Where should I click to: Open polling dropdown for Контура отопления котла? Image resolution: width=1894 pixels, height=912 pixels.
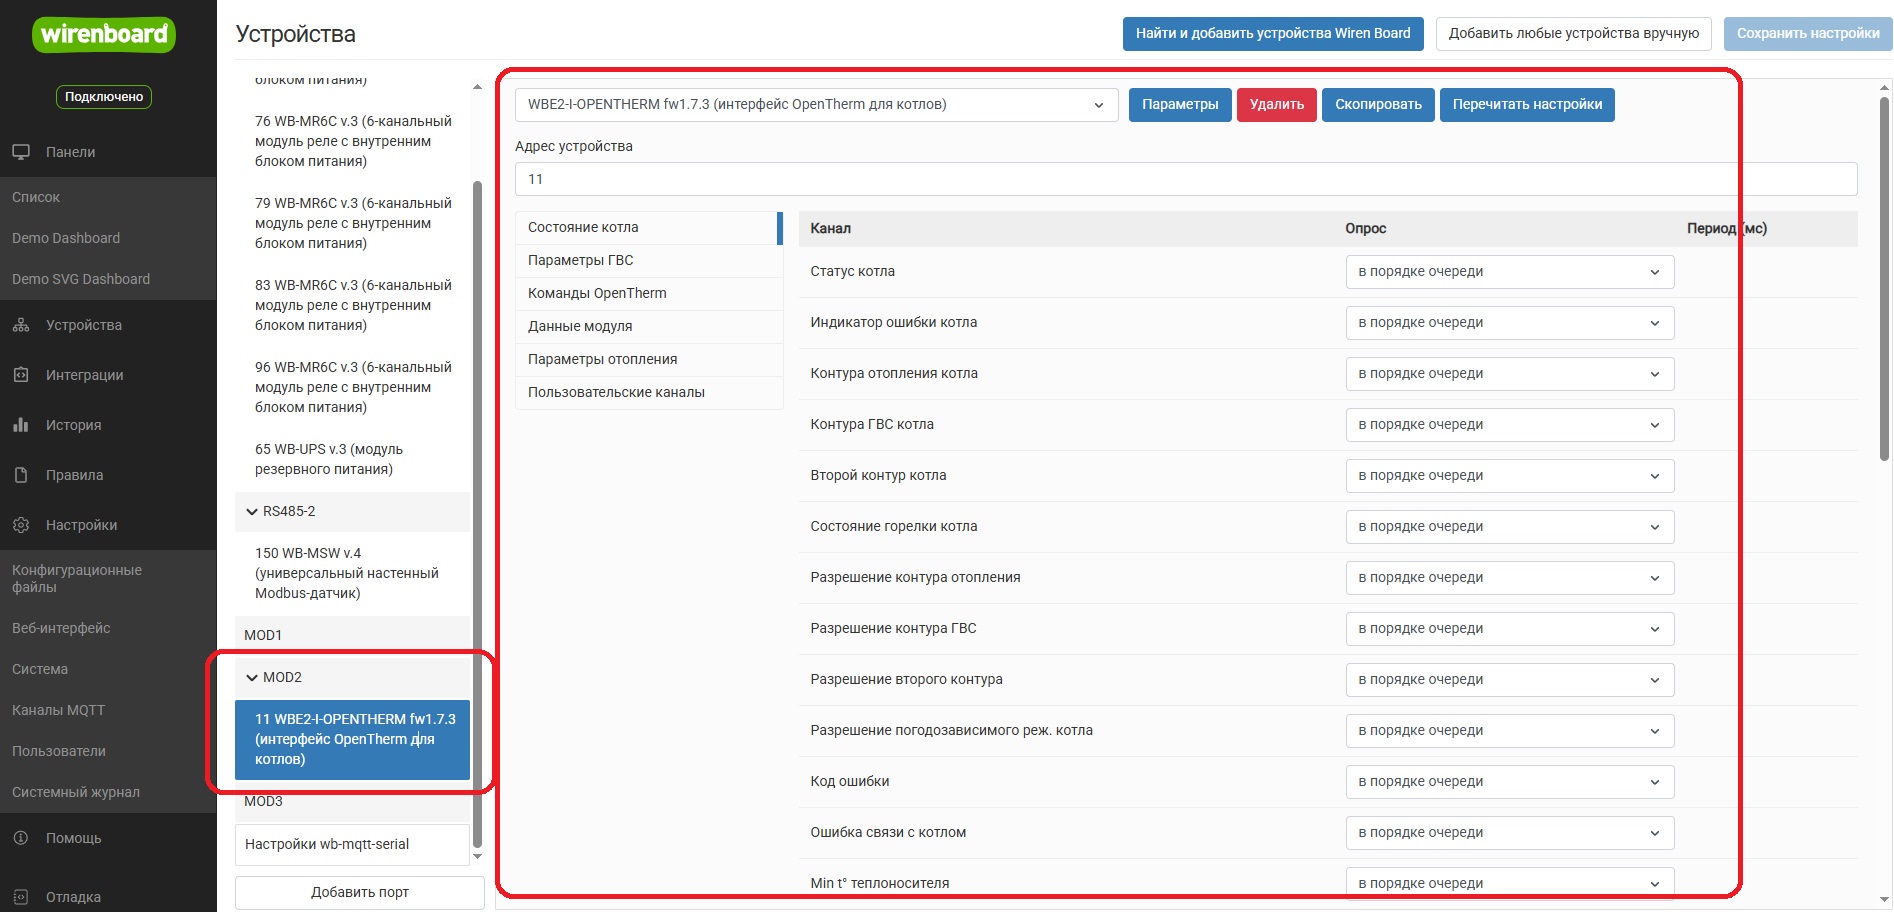[1510, 374]
